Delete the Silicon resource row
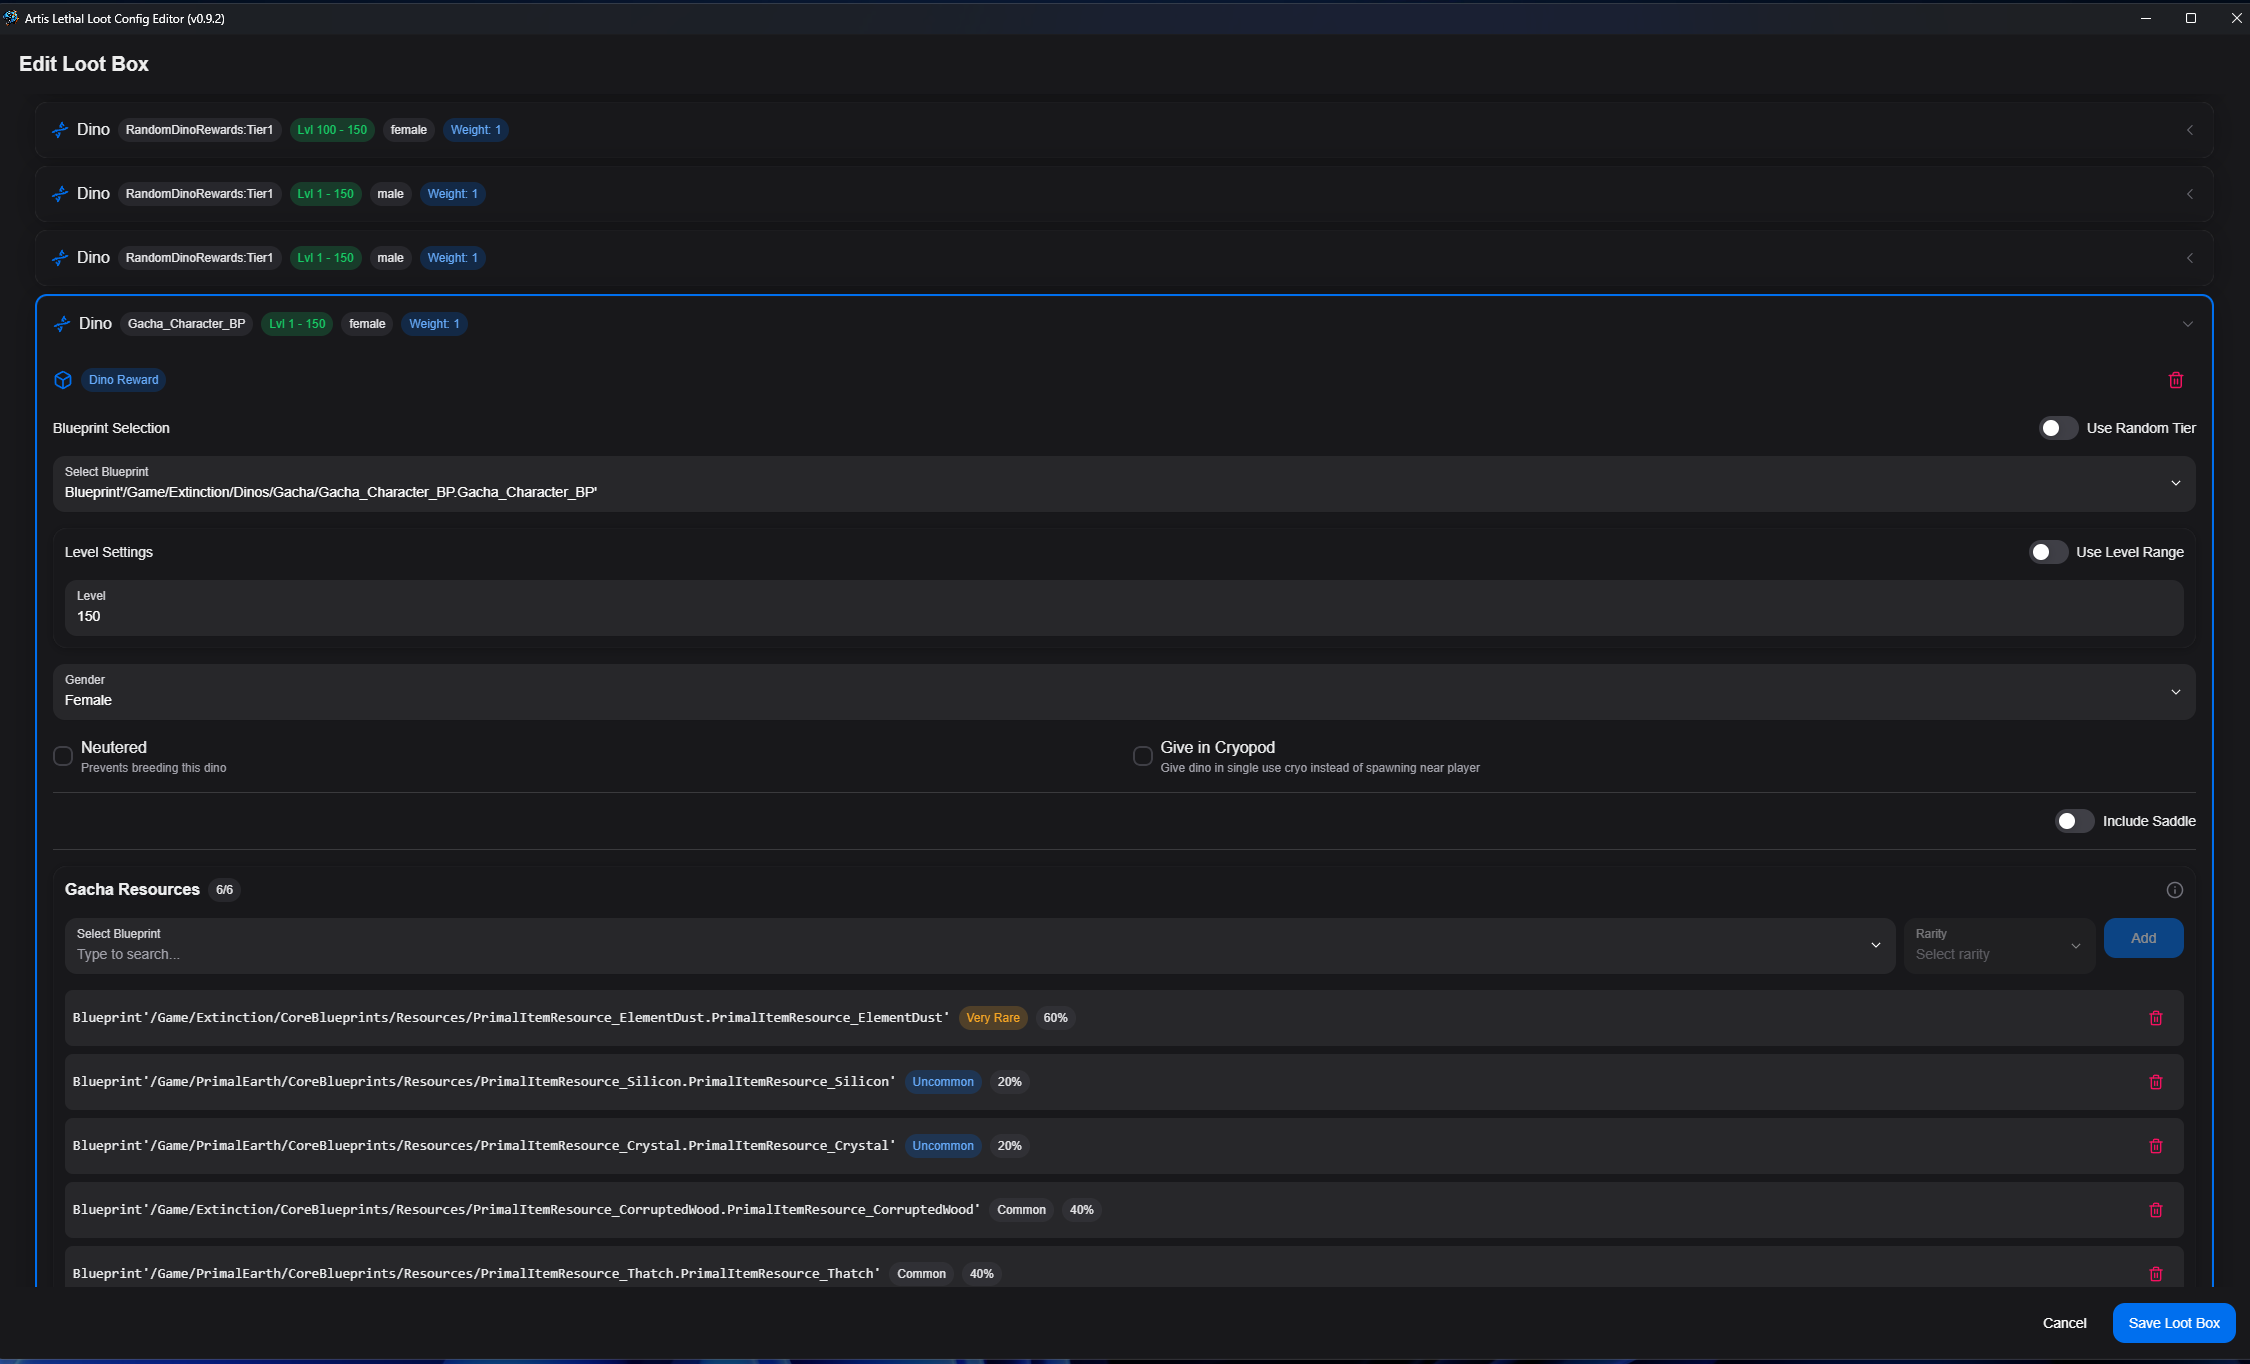This screenshot has height=1364, width=2250. click(2156, 1082)
